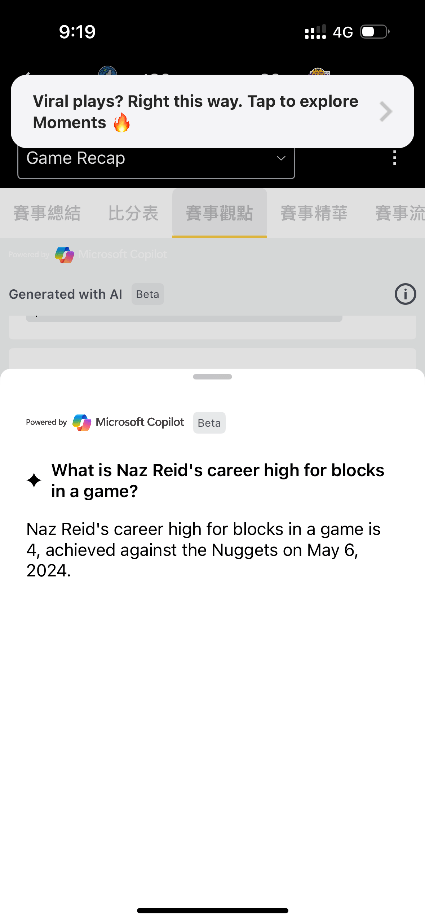Open the partially visible 賽事流 tab
Viewport: 425px width, 922px height.
[x=400, y=213]
